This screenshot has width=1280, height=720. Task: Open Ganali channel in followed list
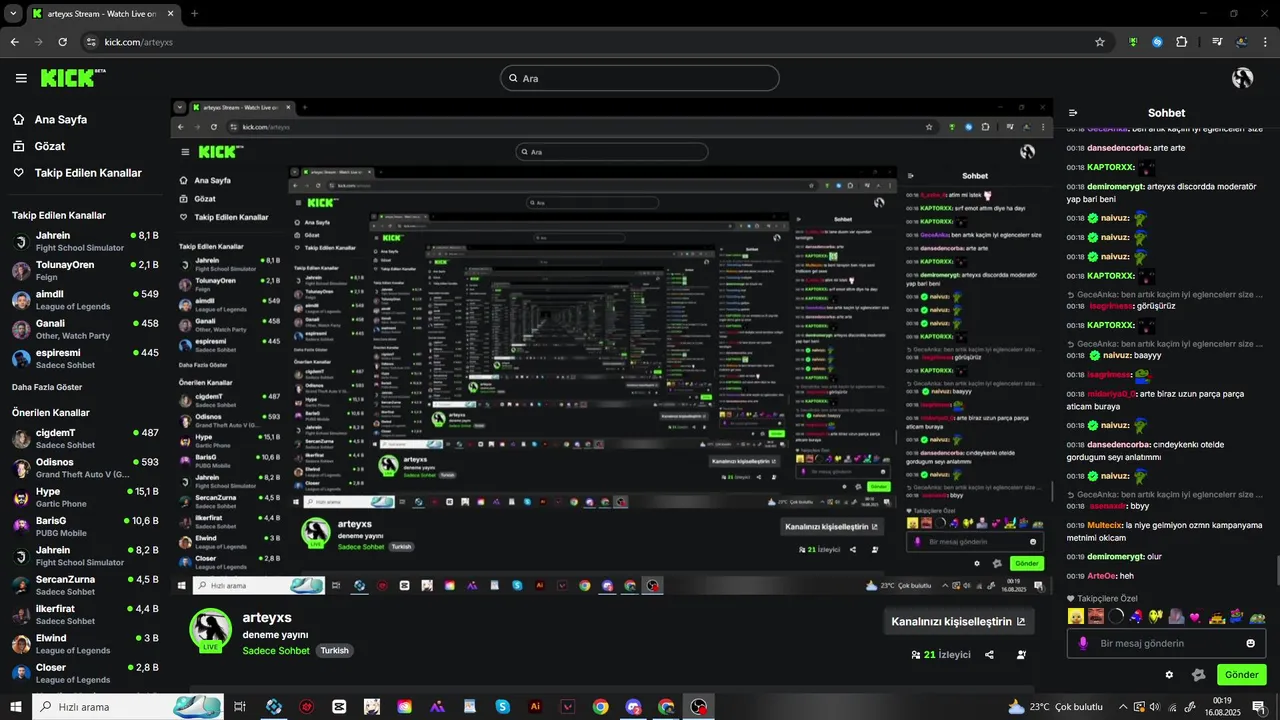tap(85, 329)
